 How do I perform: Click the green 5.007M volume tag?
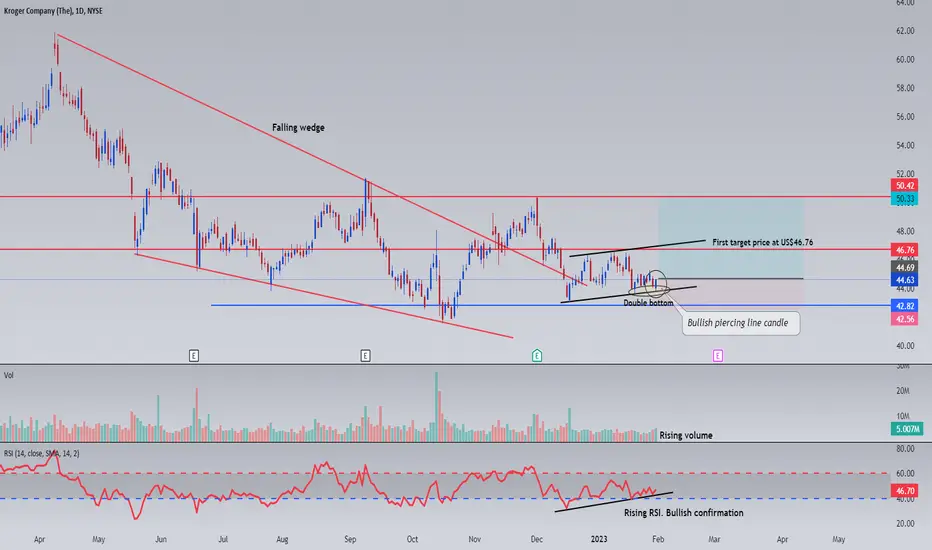[907, 429]
